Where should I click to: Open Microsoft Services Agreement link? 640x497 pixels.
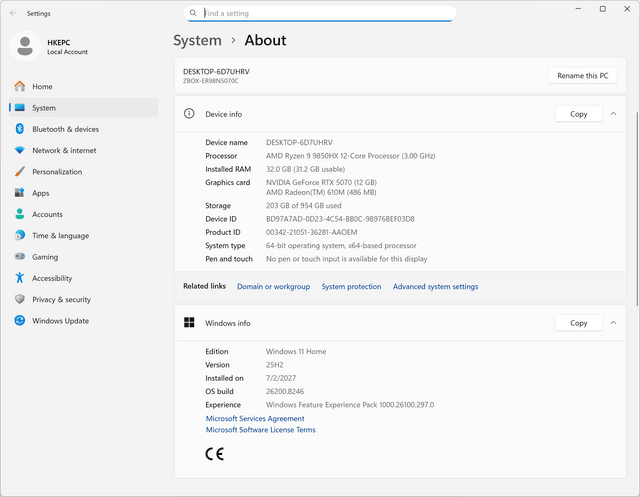coord(255,418)
